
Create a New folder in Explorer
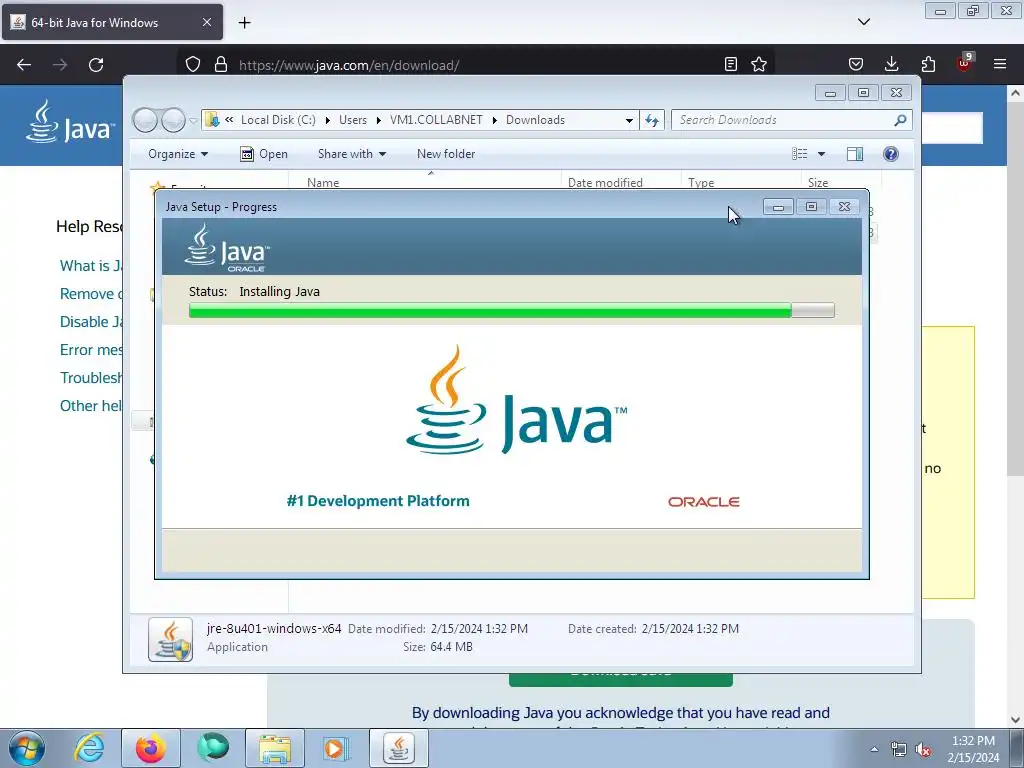click(446, 154)
